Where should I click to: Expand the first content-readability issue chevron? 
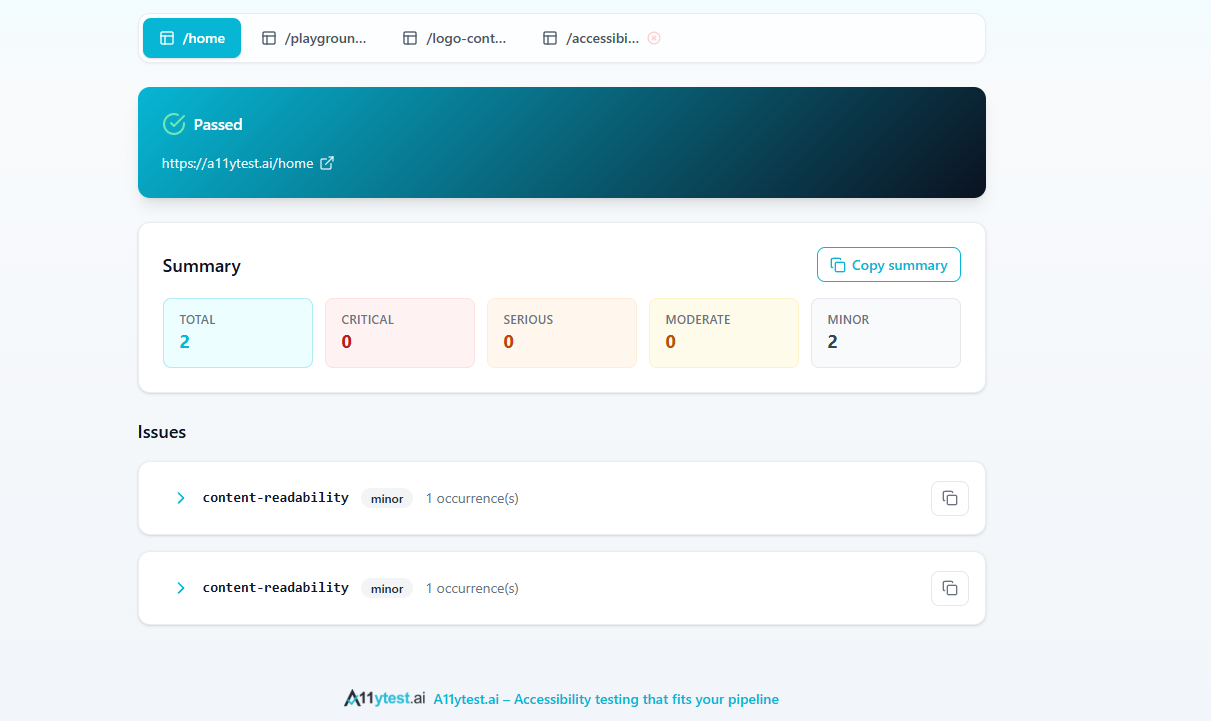coord(181,498)
